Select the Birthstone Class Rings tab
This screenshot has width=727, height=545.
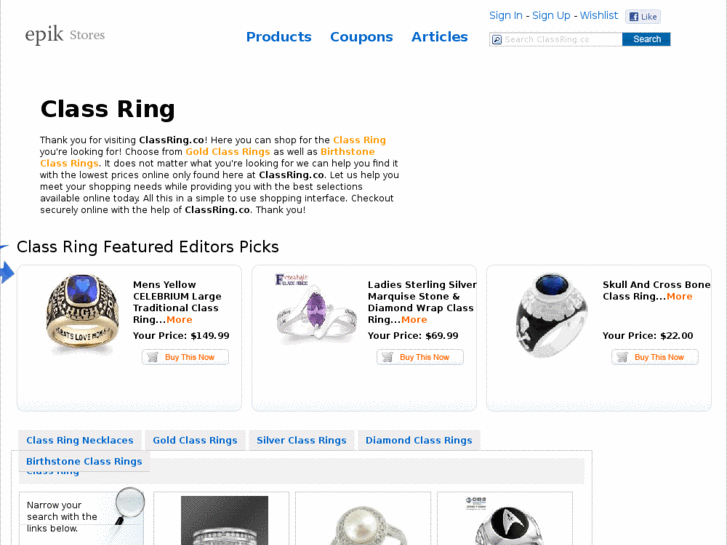click(x=84, y=462)
